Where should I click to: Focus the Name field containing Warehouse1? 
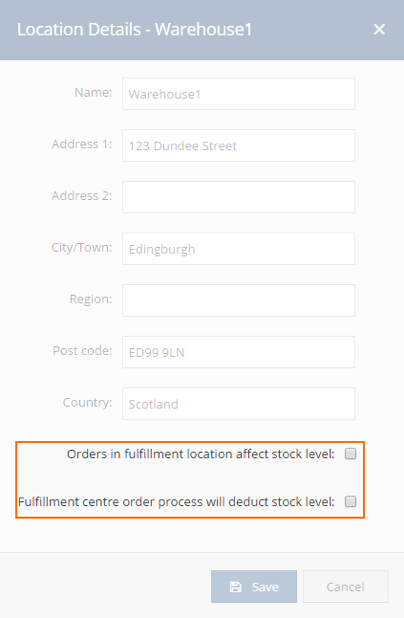coord(238,94)
